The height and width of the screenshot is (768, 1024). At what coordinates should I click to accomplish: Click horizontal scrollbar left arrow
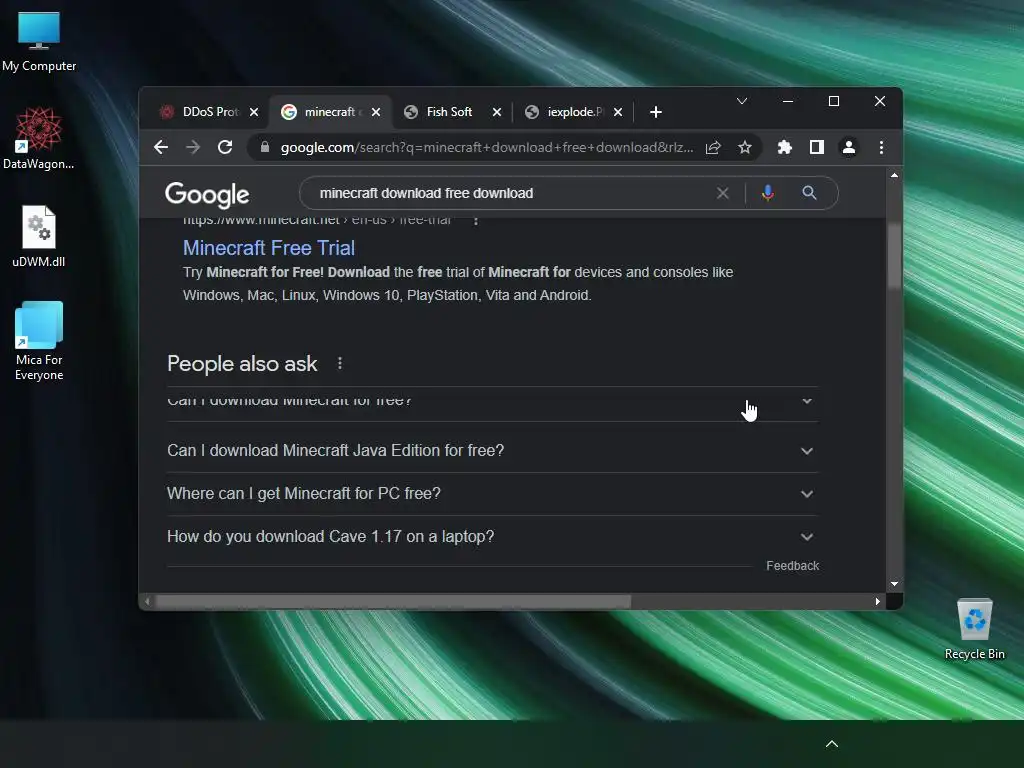pyautogui.click(x=148, y=601)
